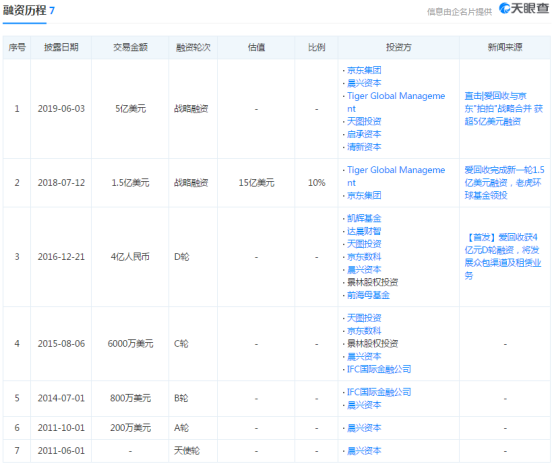
Task: Click 京东集团 in the 2018-07-12 row
Action: [364, 195]
